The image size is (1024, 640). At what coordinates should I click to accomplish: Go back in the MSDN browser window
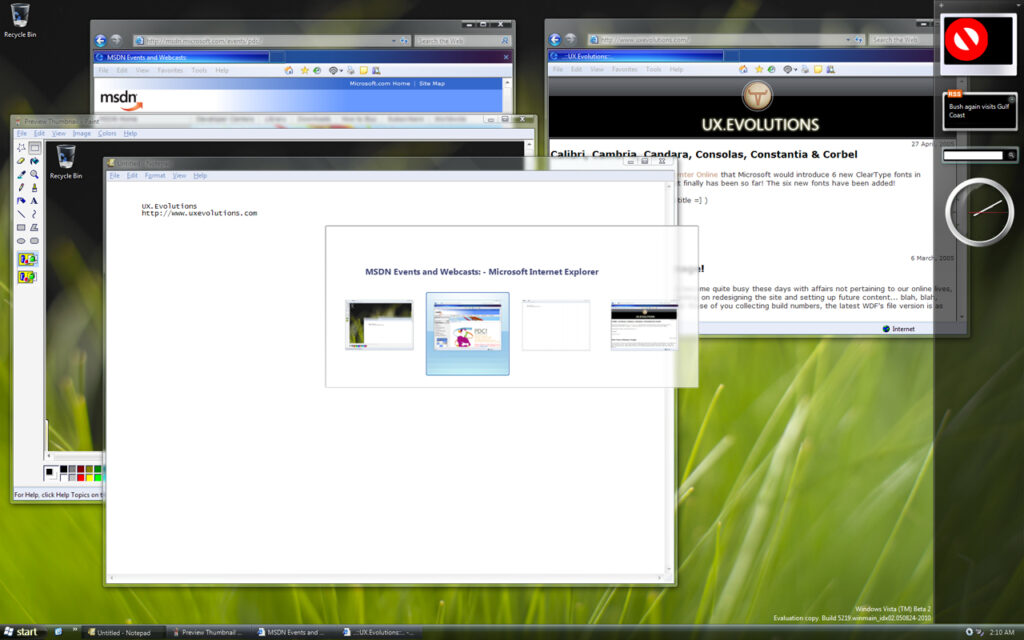[101, 40]
